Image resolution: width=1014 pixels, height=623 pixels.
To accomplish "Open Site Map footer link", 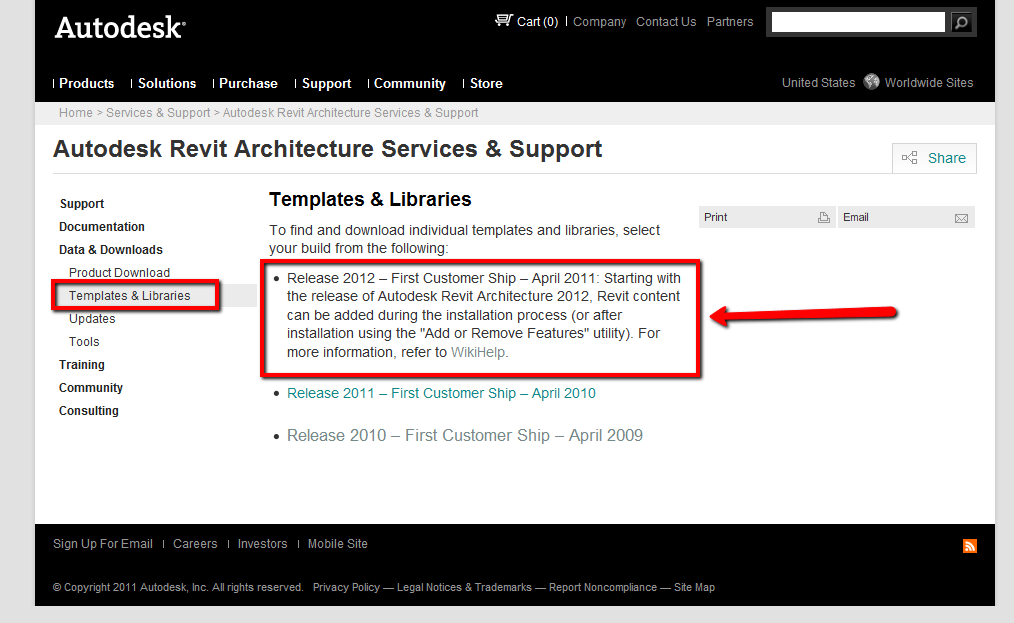I will click(695, 587).
